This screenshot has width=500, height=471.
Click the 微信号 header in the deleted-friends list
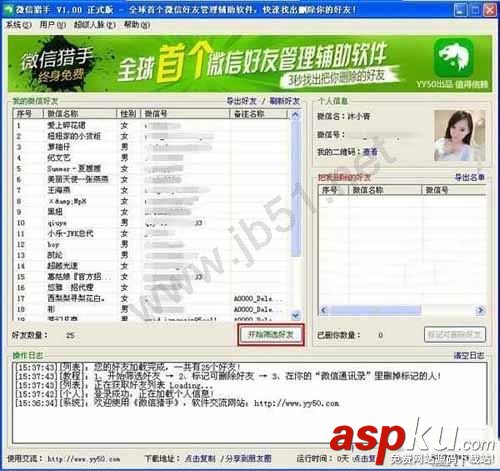coord(454,190)
